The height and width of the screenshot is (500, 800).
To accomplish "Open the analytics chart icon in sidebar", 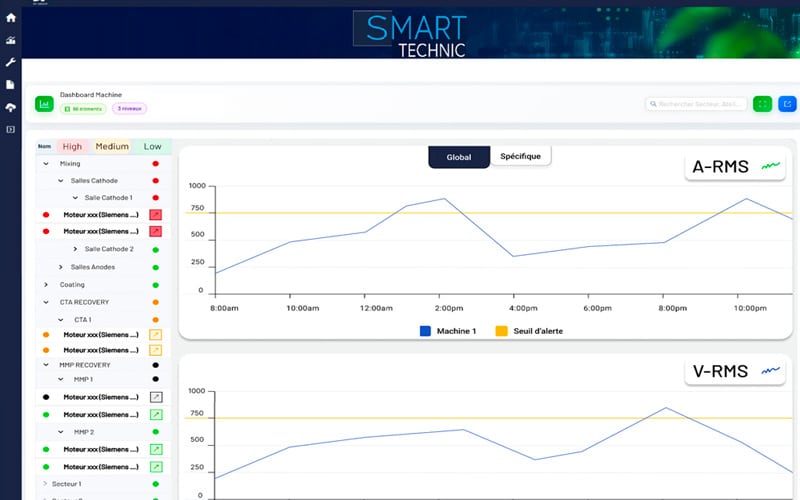I will coord(10,41).
